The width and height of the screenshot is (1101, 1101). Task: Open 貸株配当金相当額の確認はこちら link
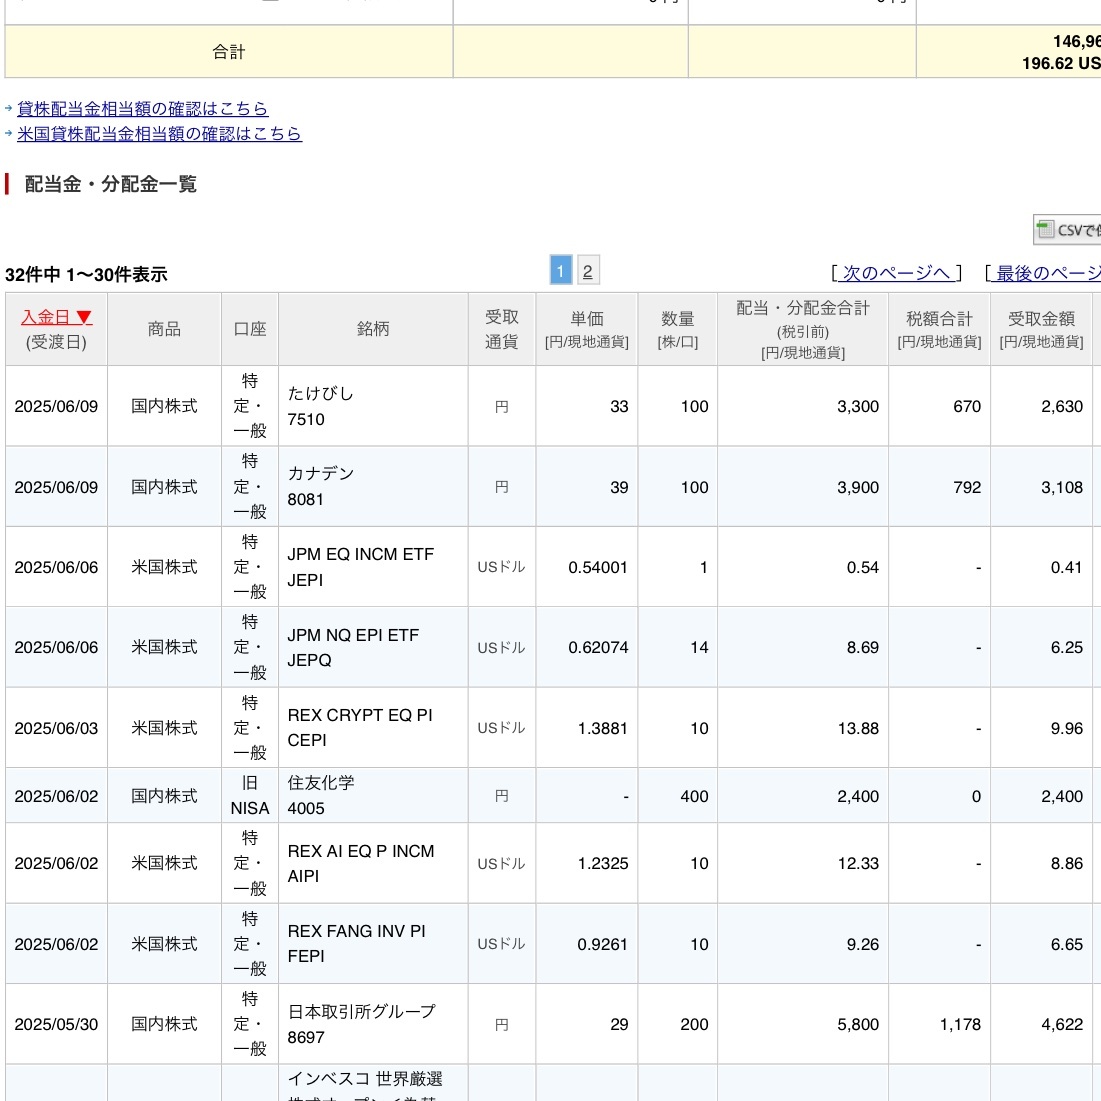pos(142,109)
